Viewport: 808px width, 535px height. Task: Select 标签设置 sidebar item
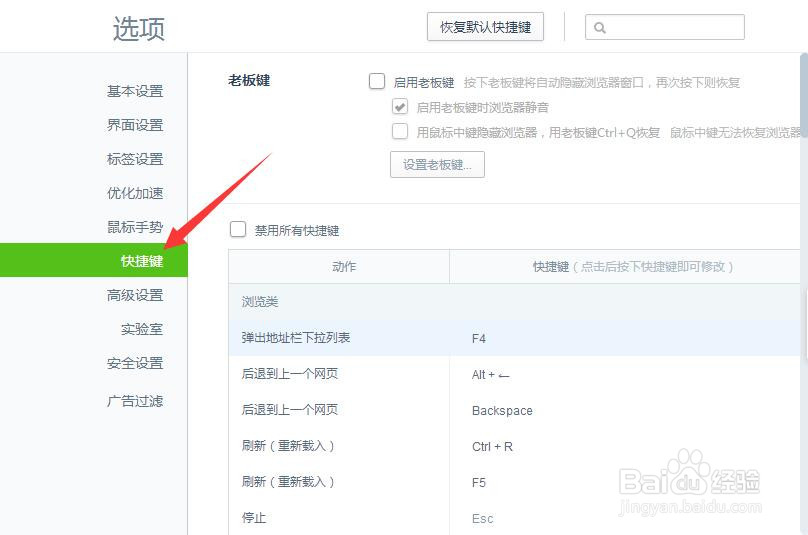135,159
